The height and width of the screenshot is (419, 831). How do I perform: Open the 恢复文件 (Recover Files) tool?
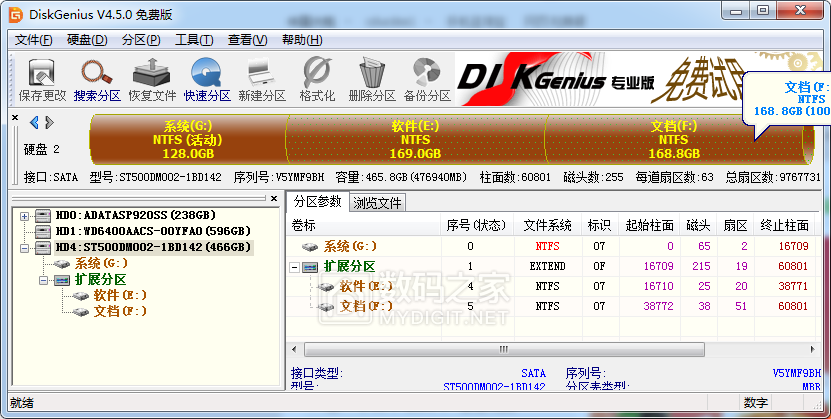coord(152,80)
